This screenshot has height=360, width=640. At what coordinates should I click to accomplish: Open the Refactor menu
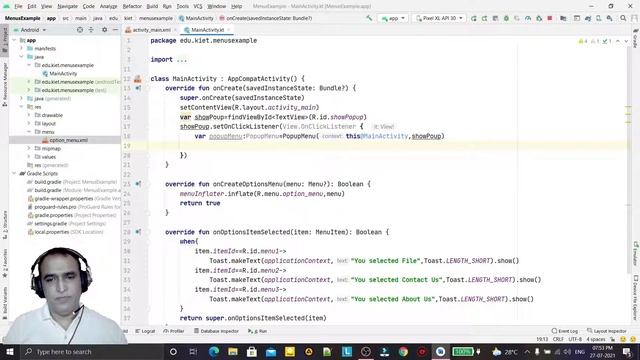[132, 6]
